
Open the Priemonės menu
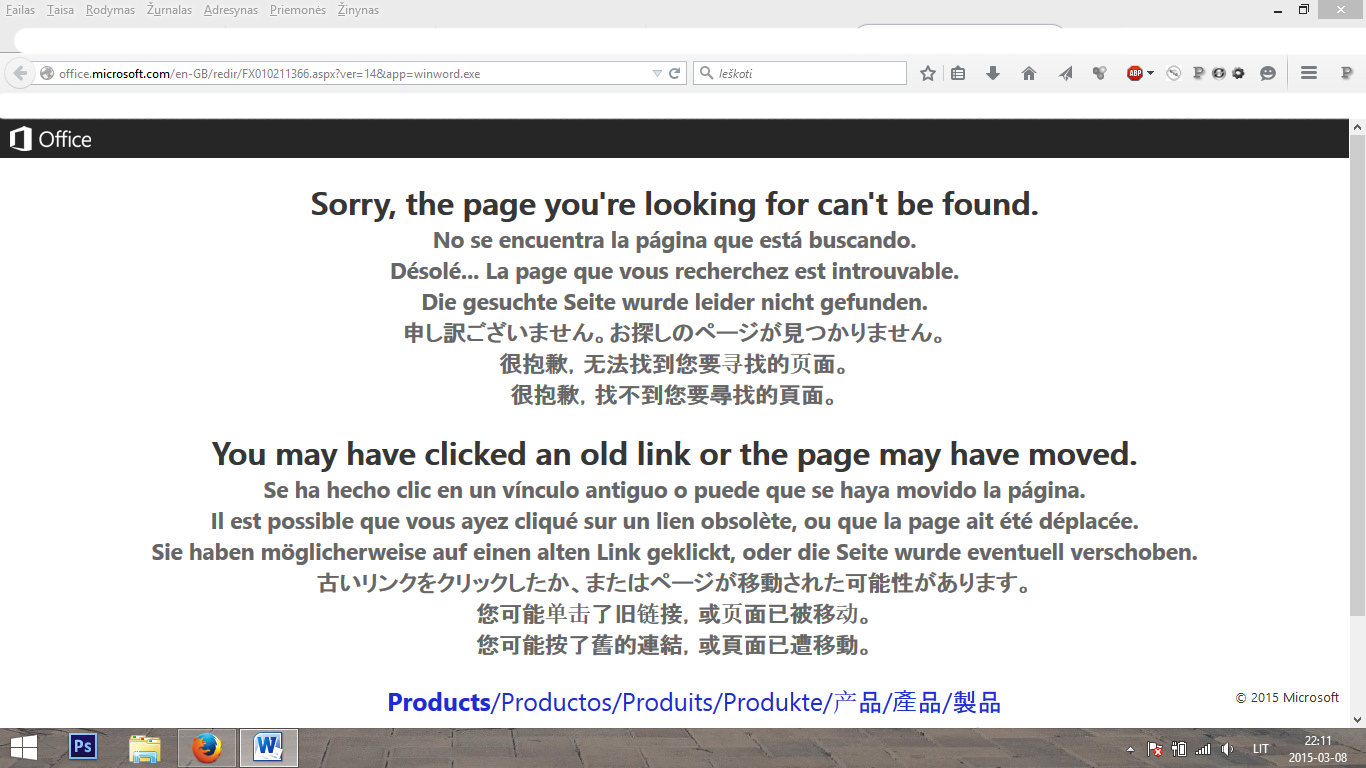(x=298, y=10)
